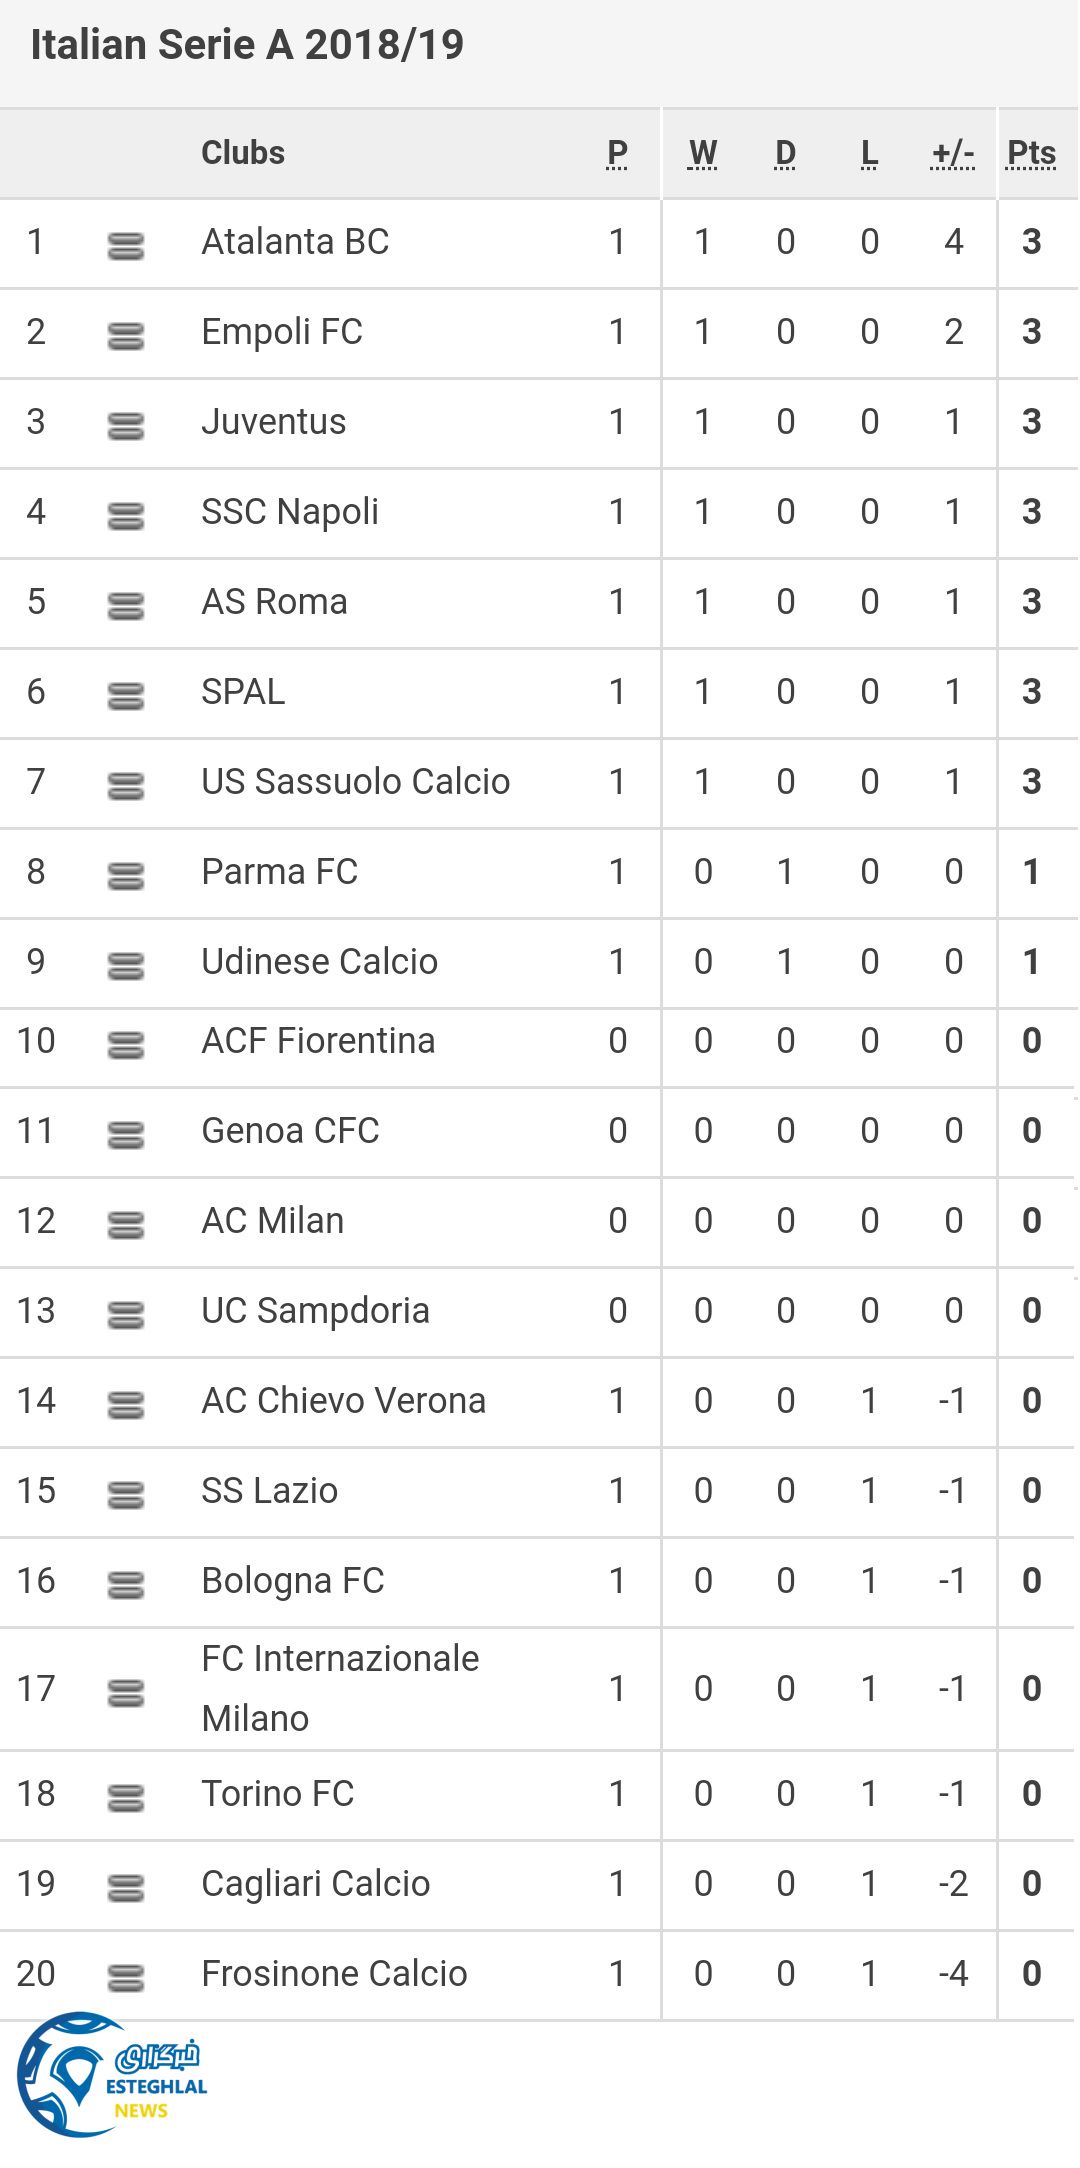Click the P played column header
Screen dimensions: 1080x2168
click(x=617, y=153)
